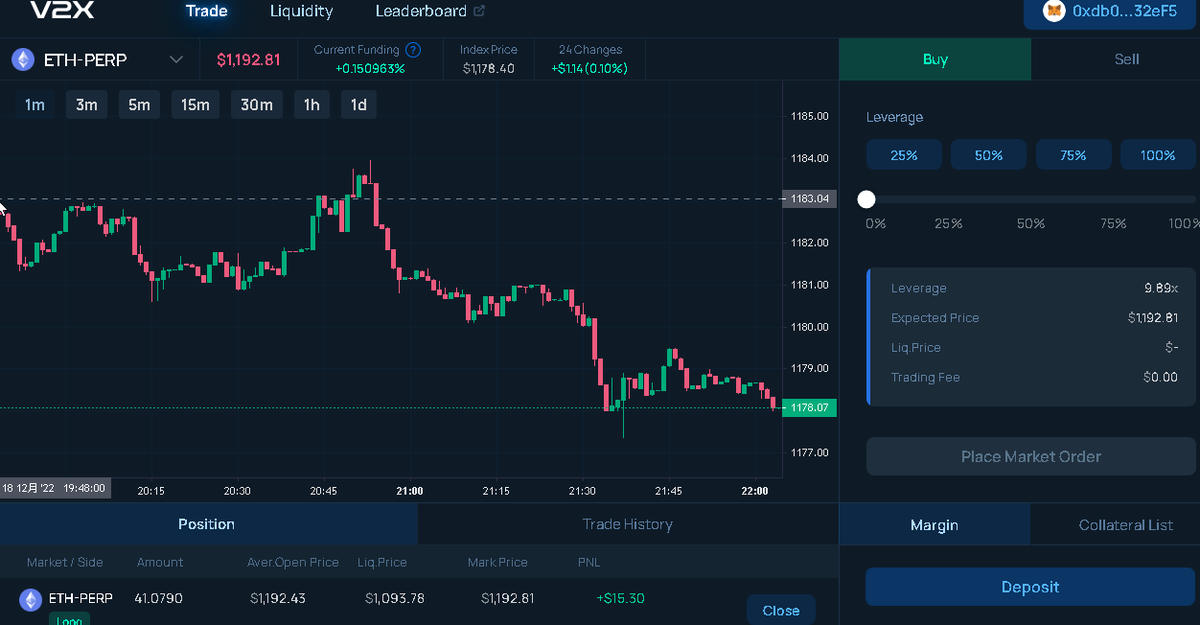Screen dimensions: 1200x625
Task: Switch to the Sell tab
Action: (x=1127, y=59)
